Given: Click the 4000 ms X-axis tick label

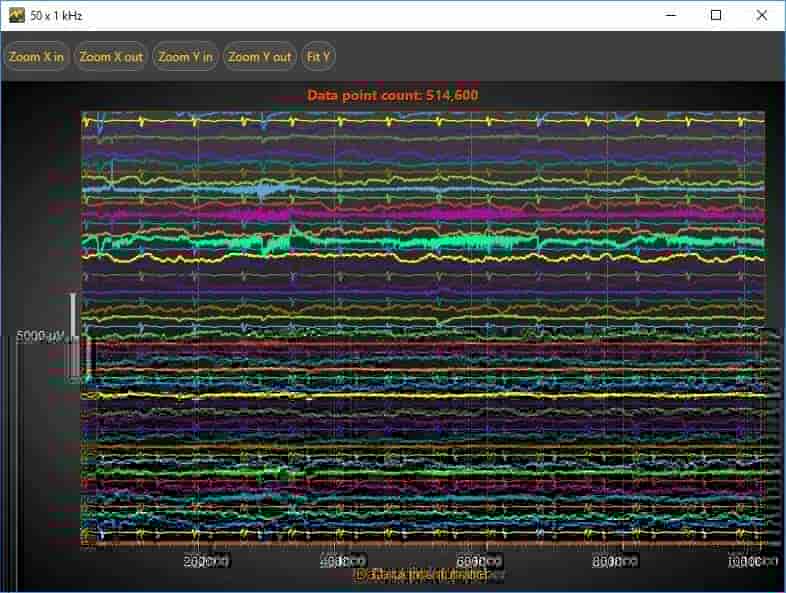Looking at the screenshot, I should [x=343, y=561].
